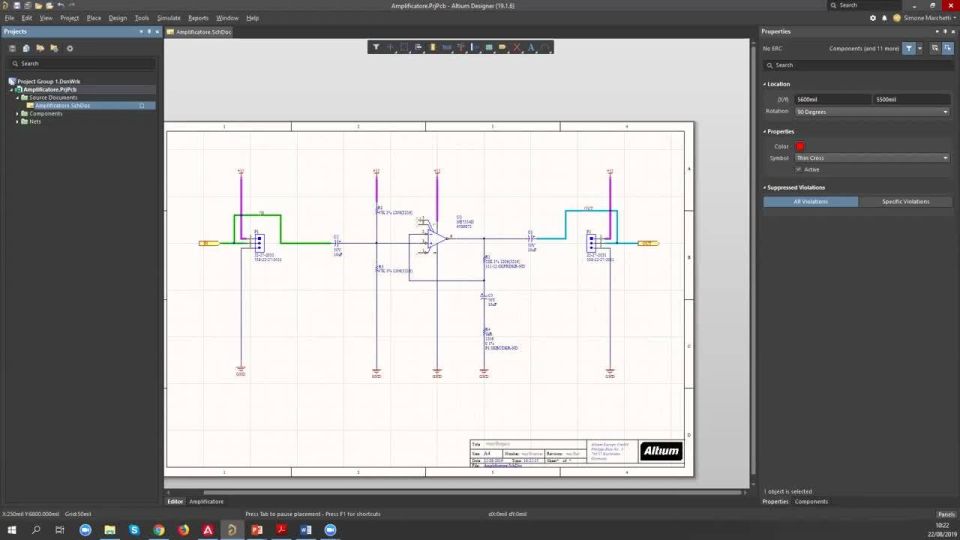Select Project Group 1.DsnWrk in tree

[48, 81]
